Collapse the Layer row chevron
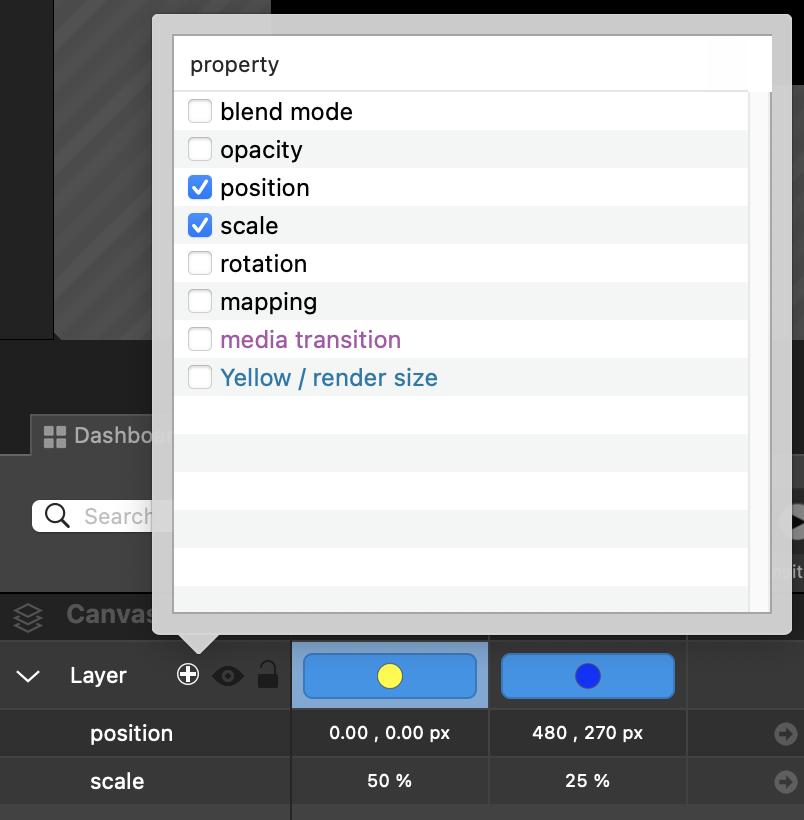This screenshot has height=820, width=804. click(28, 676)
